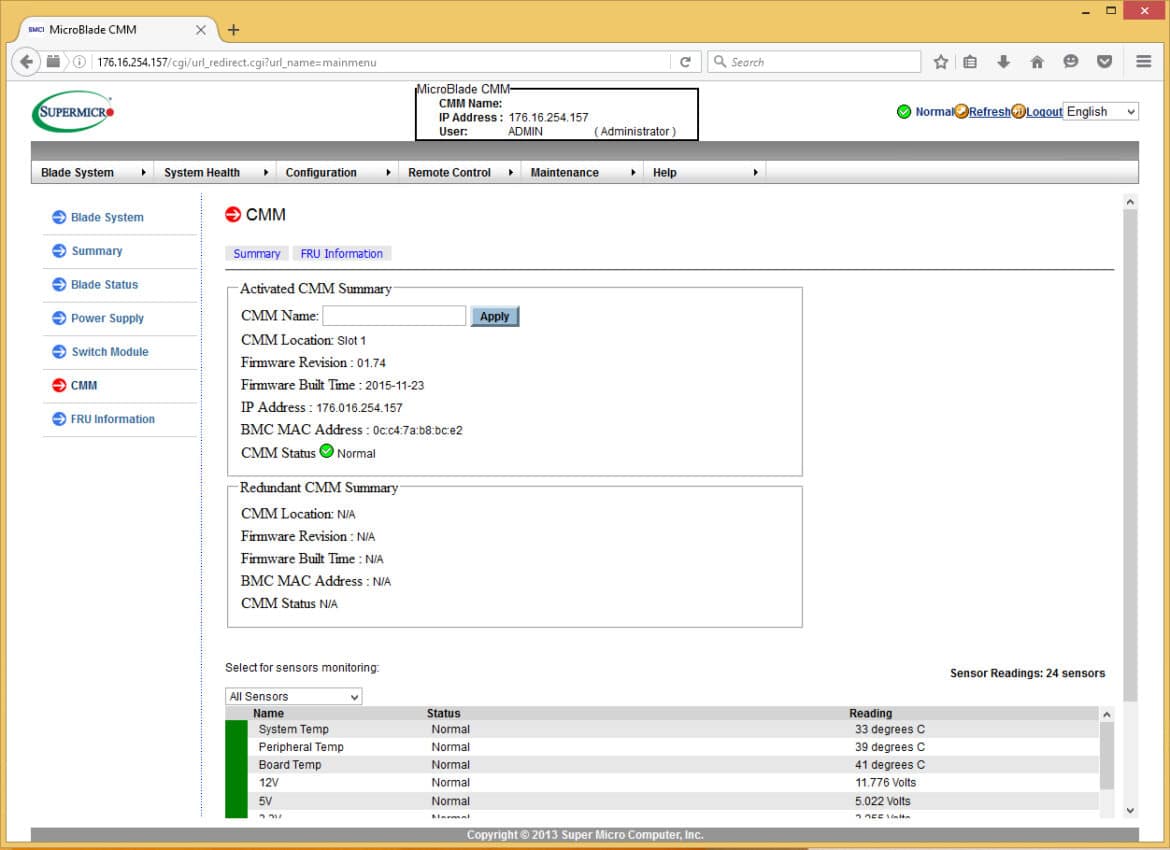Click the Apply button for CMM Name
1170x850 pixels.
[495, 316]
